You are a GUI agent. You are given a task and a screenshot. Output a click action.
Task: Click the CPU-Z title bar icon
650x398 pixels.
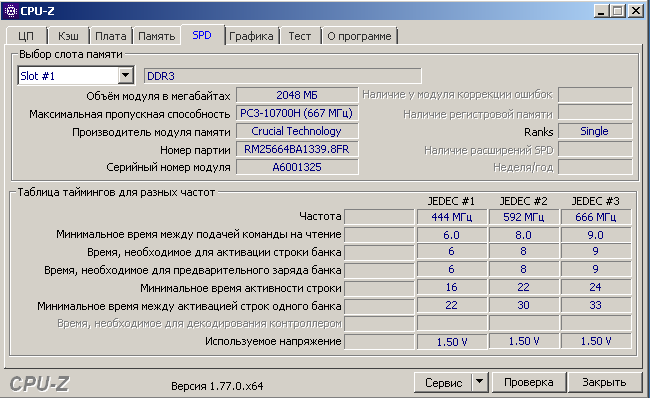click(11, 11)
